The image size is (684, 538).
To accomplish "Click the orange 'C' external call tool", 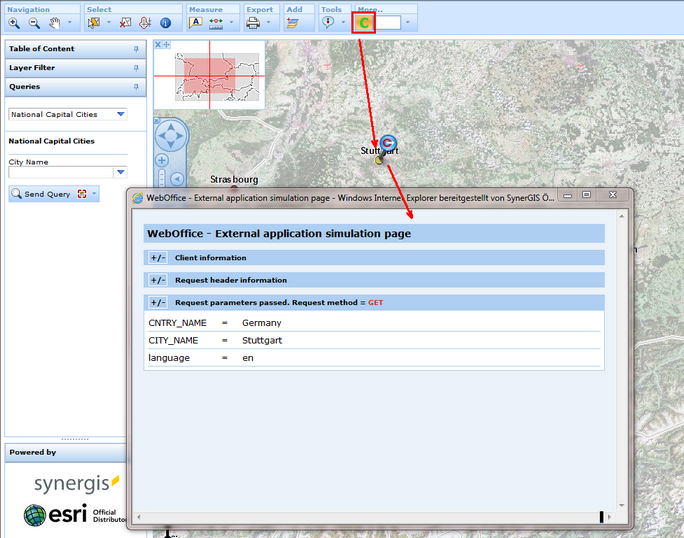I will pos(364,23).
